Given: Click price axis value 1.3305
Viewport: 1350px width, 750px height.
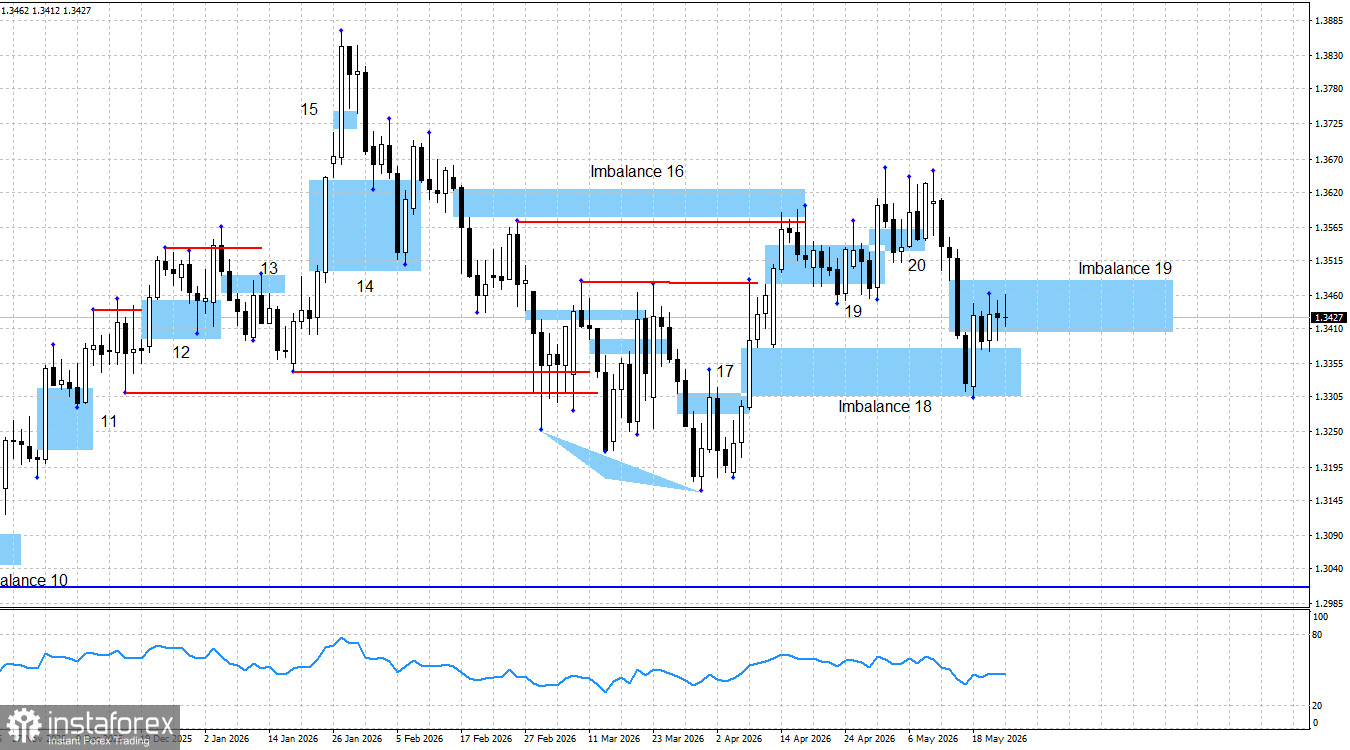Looking at the screenshot, I should pos(1328,396).
